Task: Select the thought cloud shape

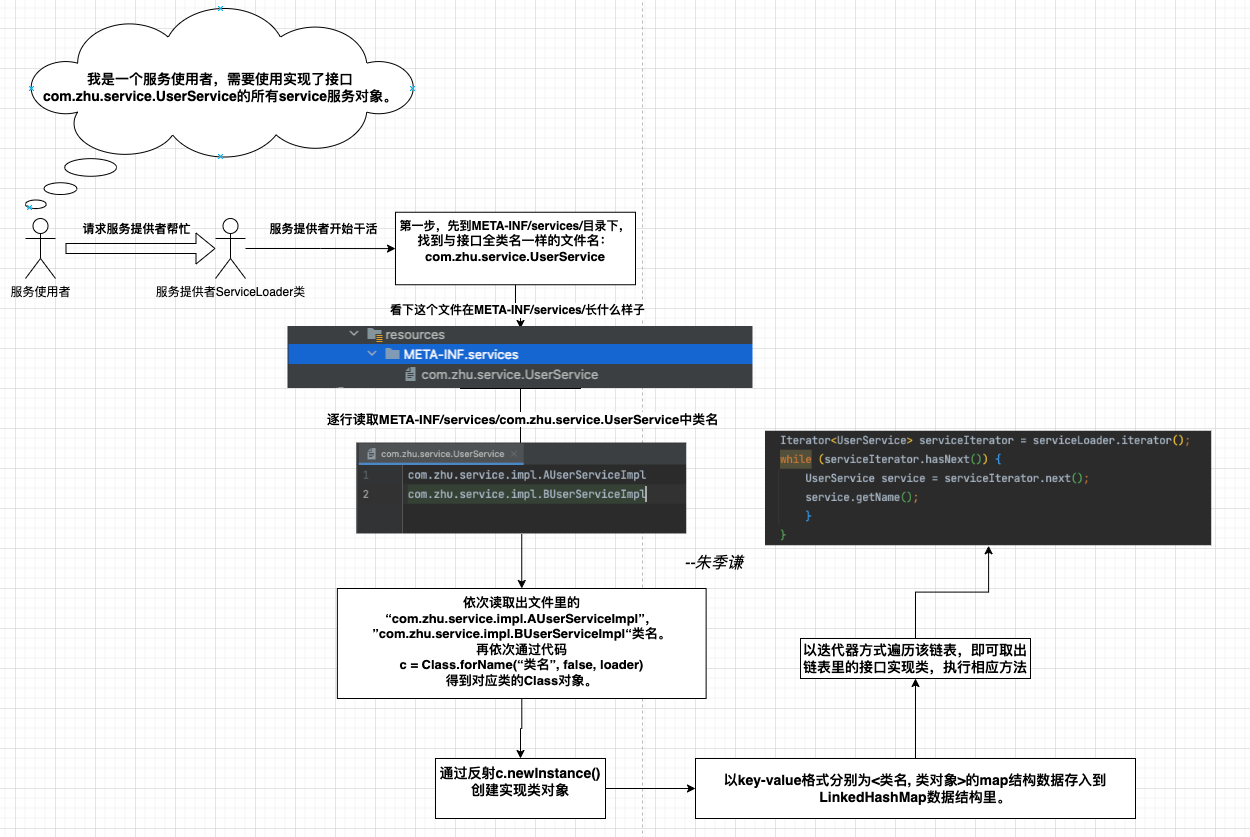Action: [222, 85]
